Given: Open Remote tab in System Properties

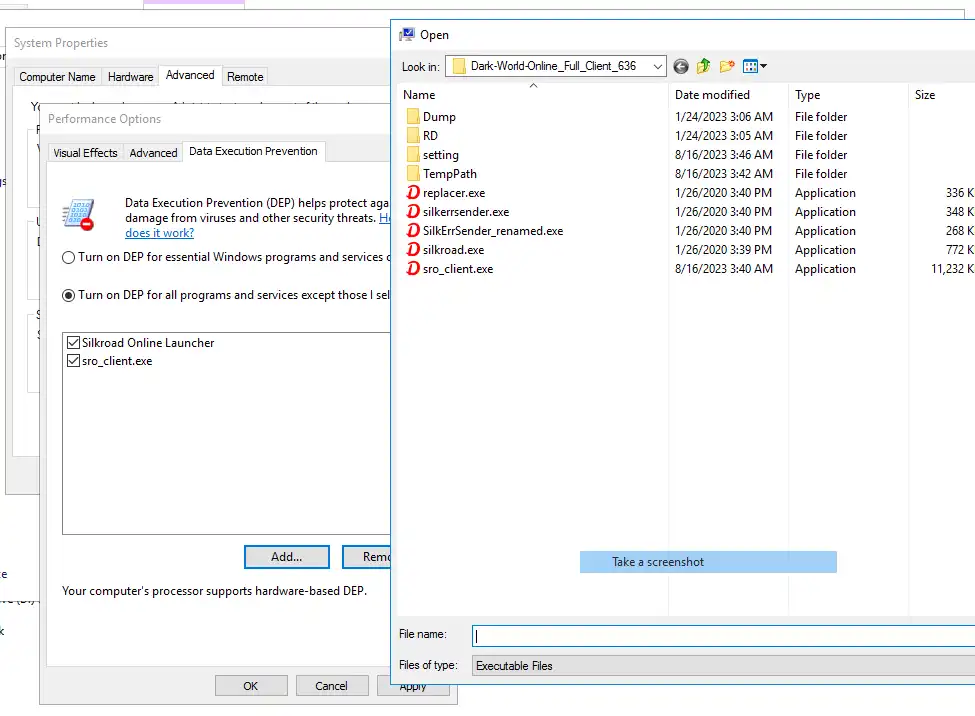Looking at the screenshot, I should pyautogui.click(x=245, y=77).
